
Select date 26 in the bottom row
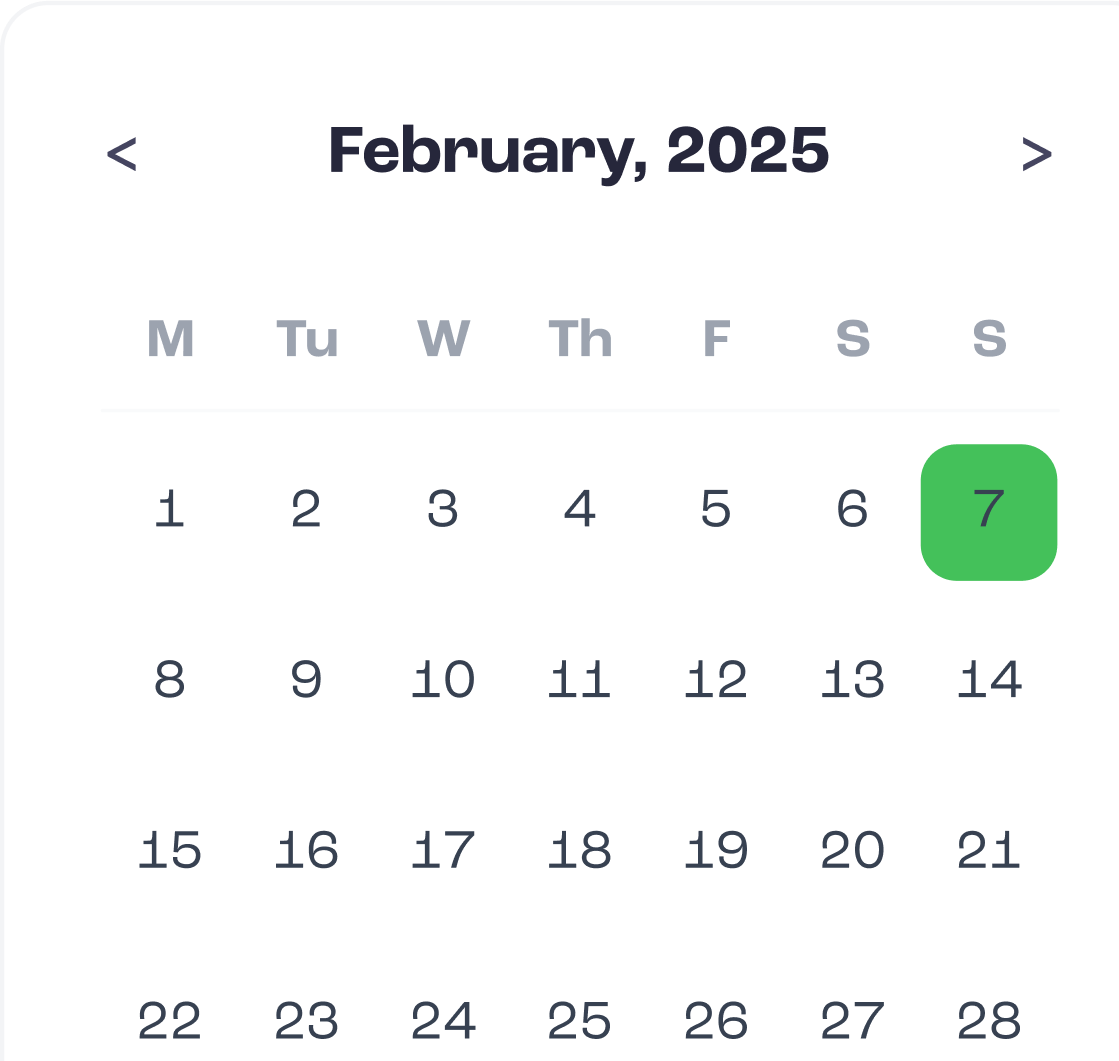pos(716,1020)
